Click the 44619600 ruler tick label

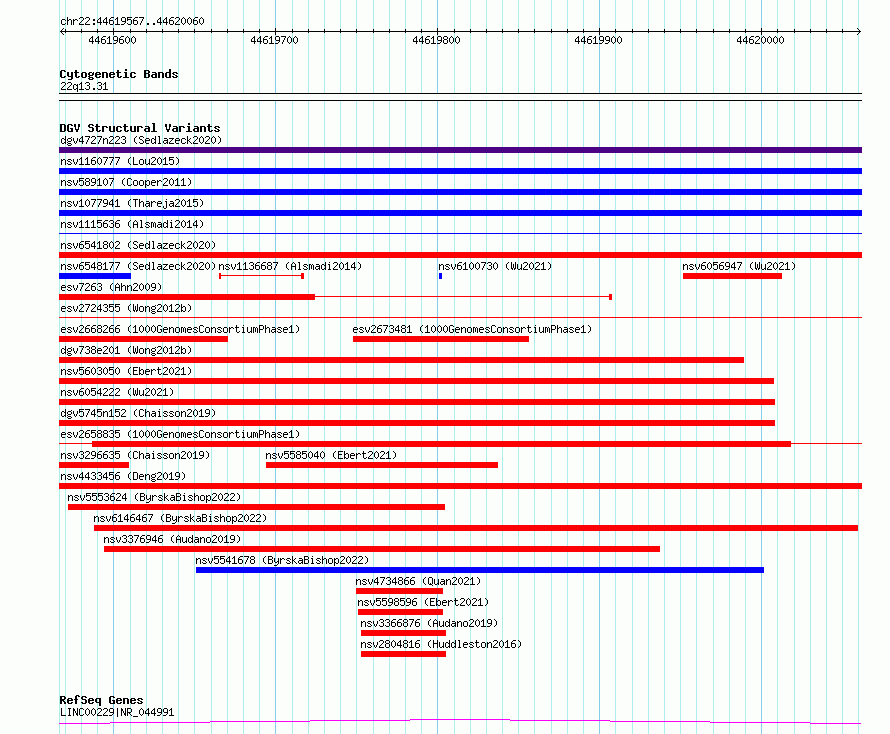(112, 40)
